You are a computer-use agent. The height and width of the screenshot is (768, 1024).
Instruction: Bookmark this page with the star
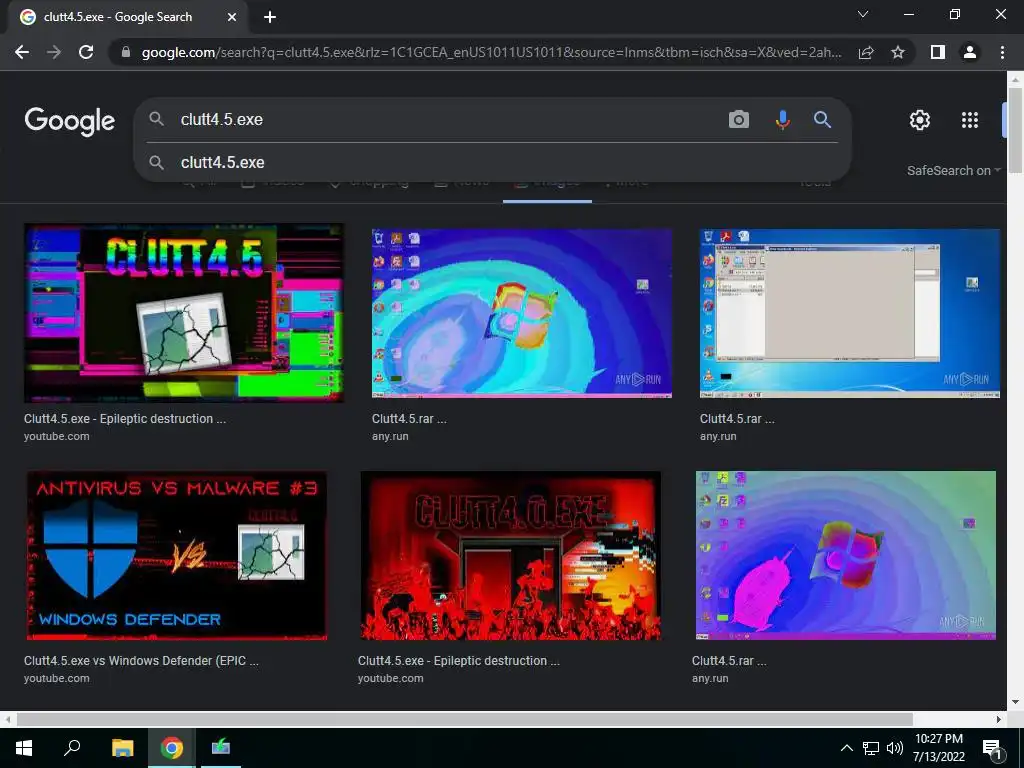coord(898,52)
